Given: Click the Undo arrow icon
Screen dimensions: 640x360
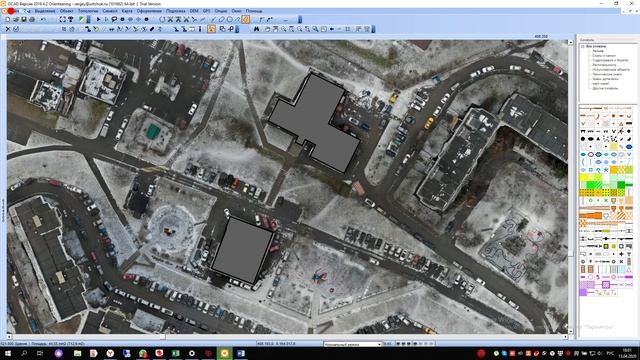Looking at the screenshot, I should 43,19.
